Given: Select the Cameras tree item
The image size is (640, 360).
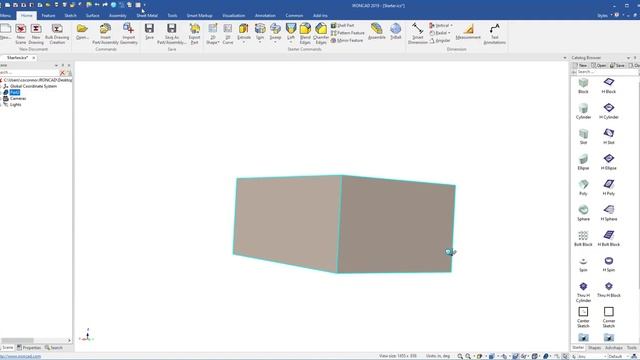Looking at the screenshot, I should 18,98.
